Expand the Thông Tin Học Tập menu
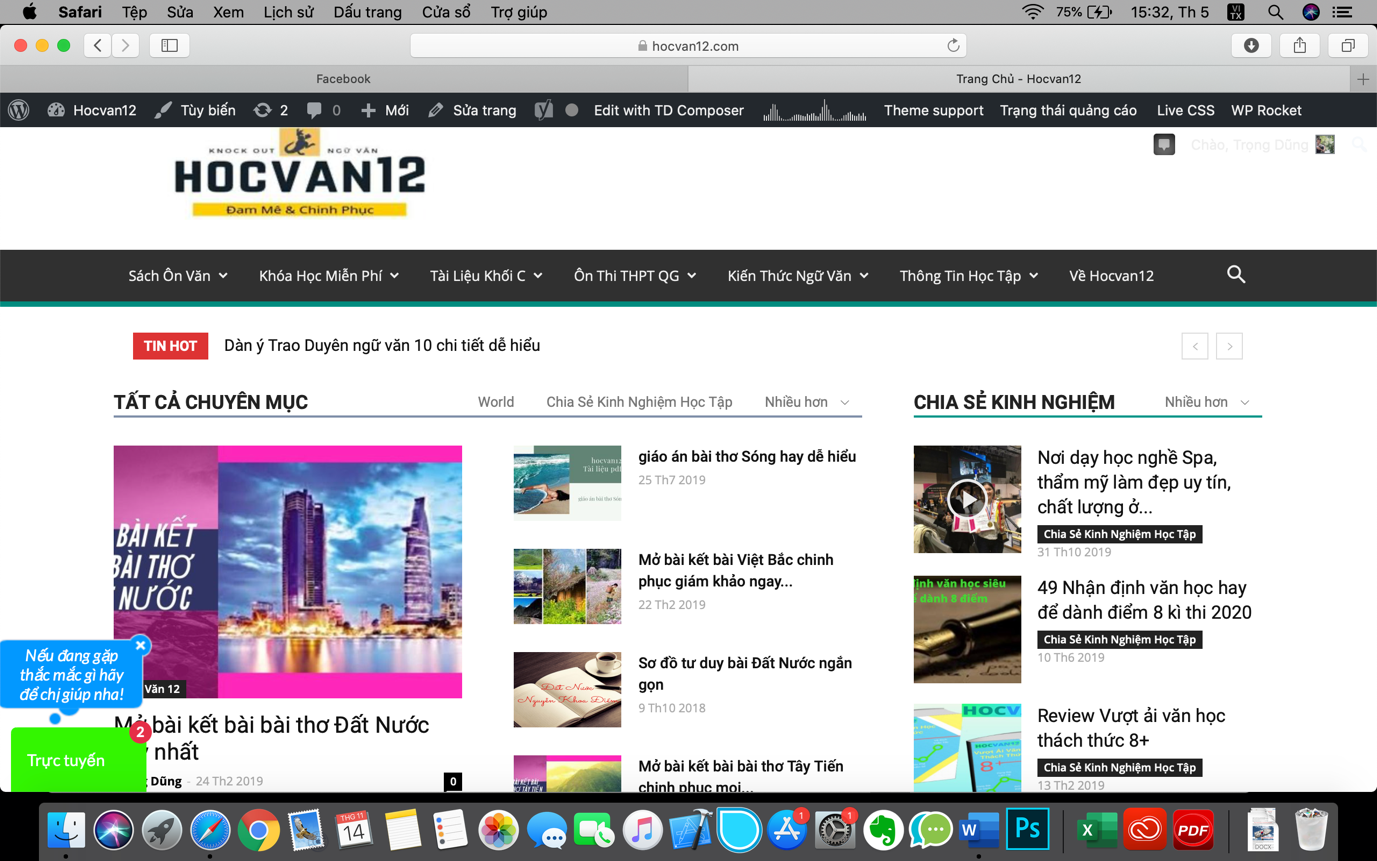Screen dimensions: 1377x861 click(x=969, y=276)
